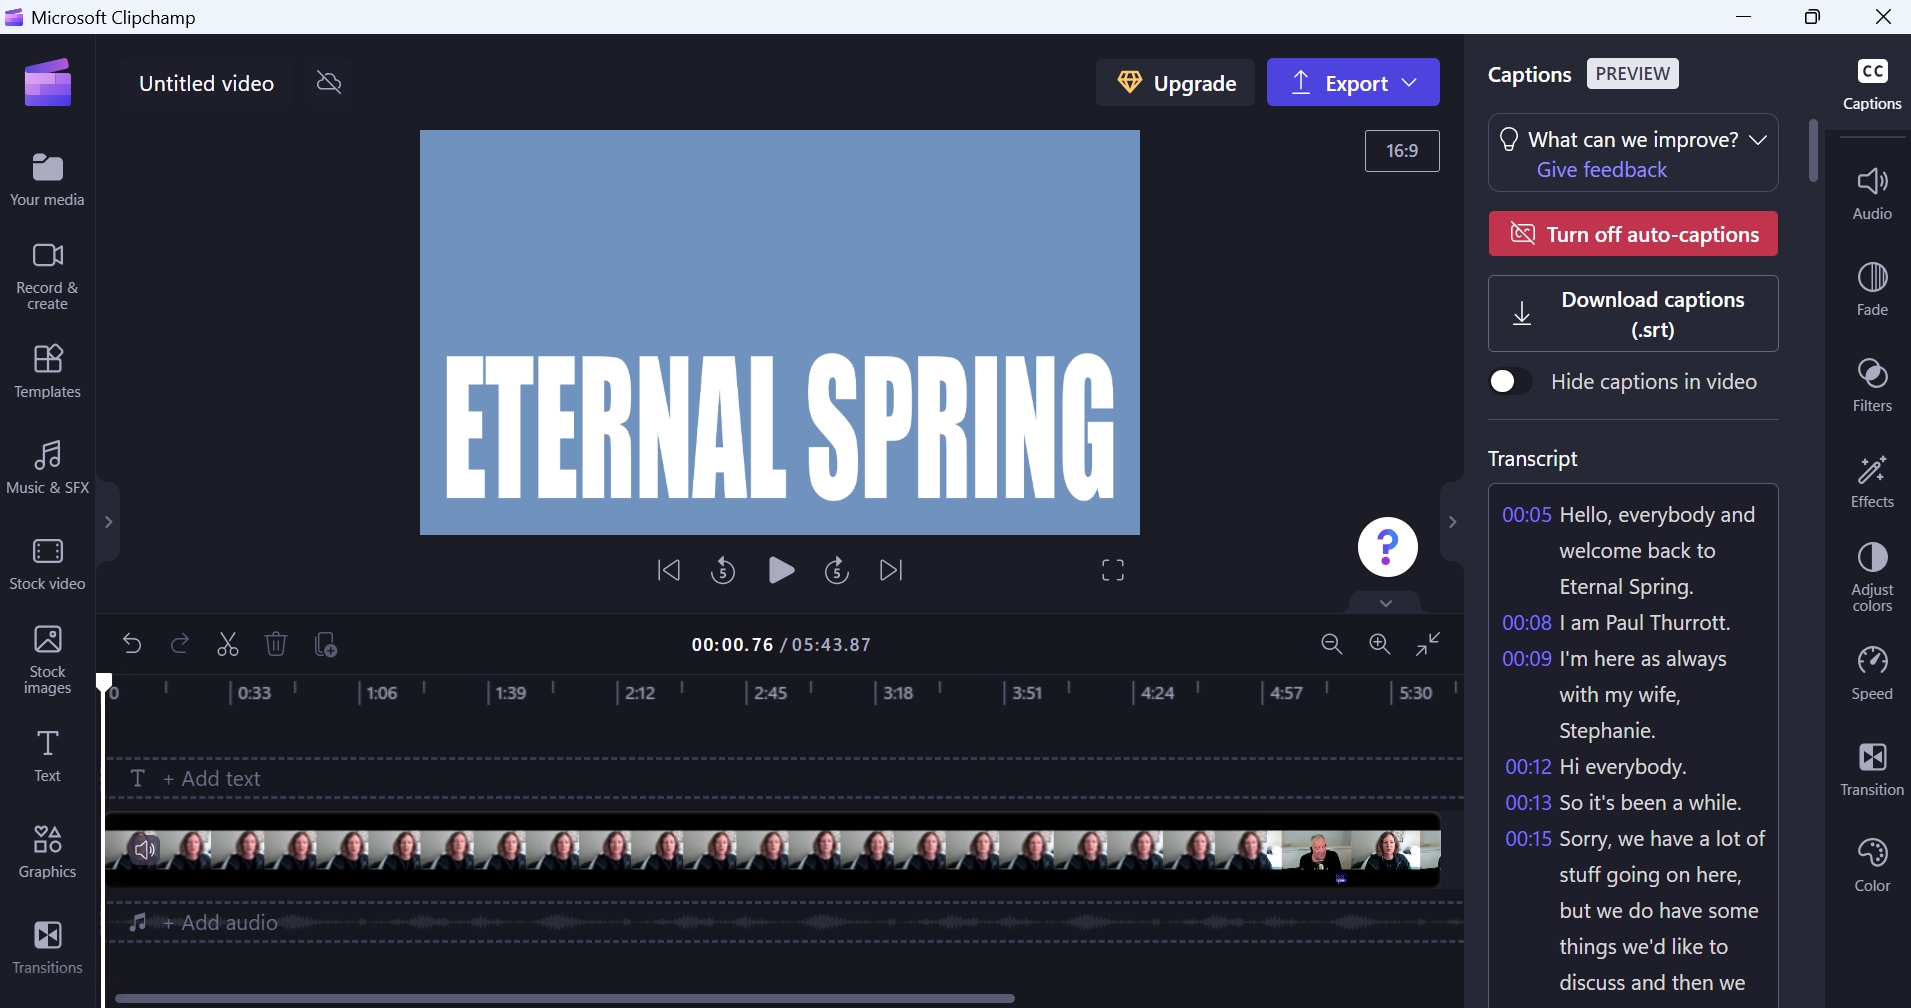Open the Templates tab in sidebar

click(47, 371)
